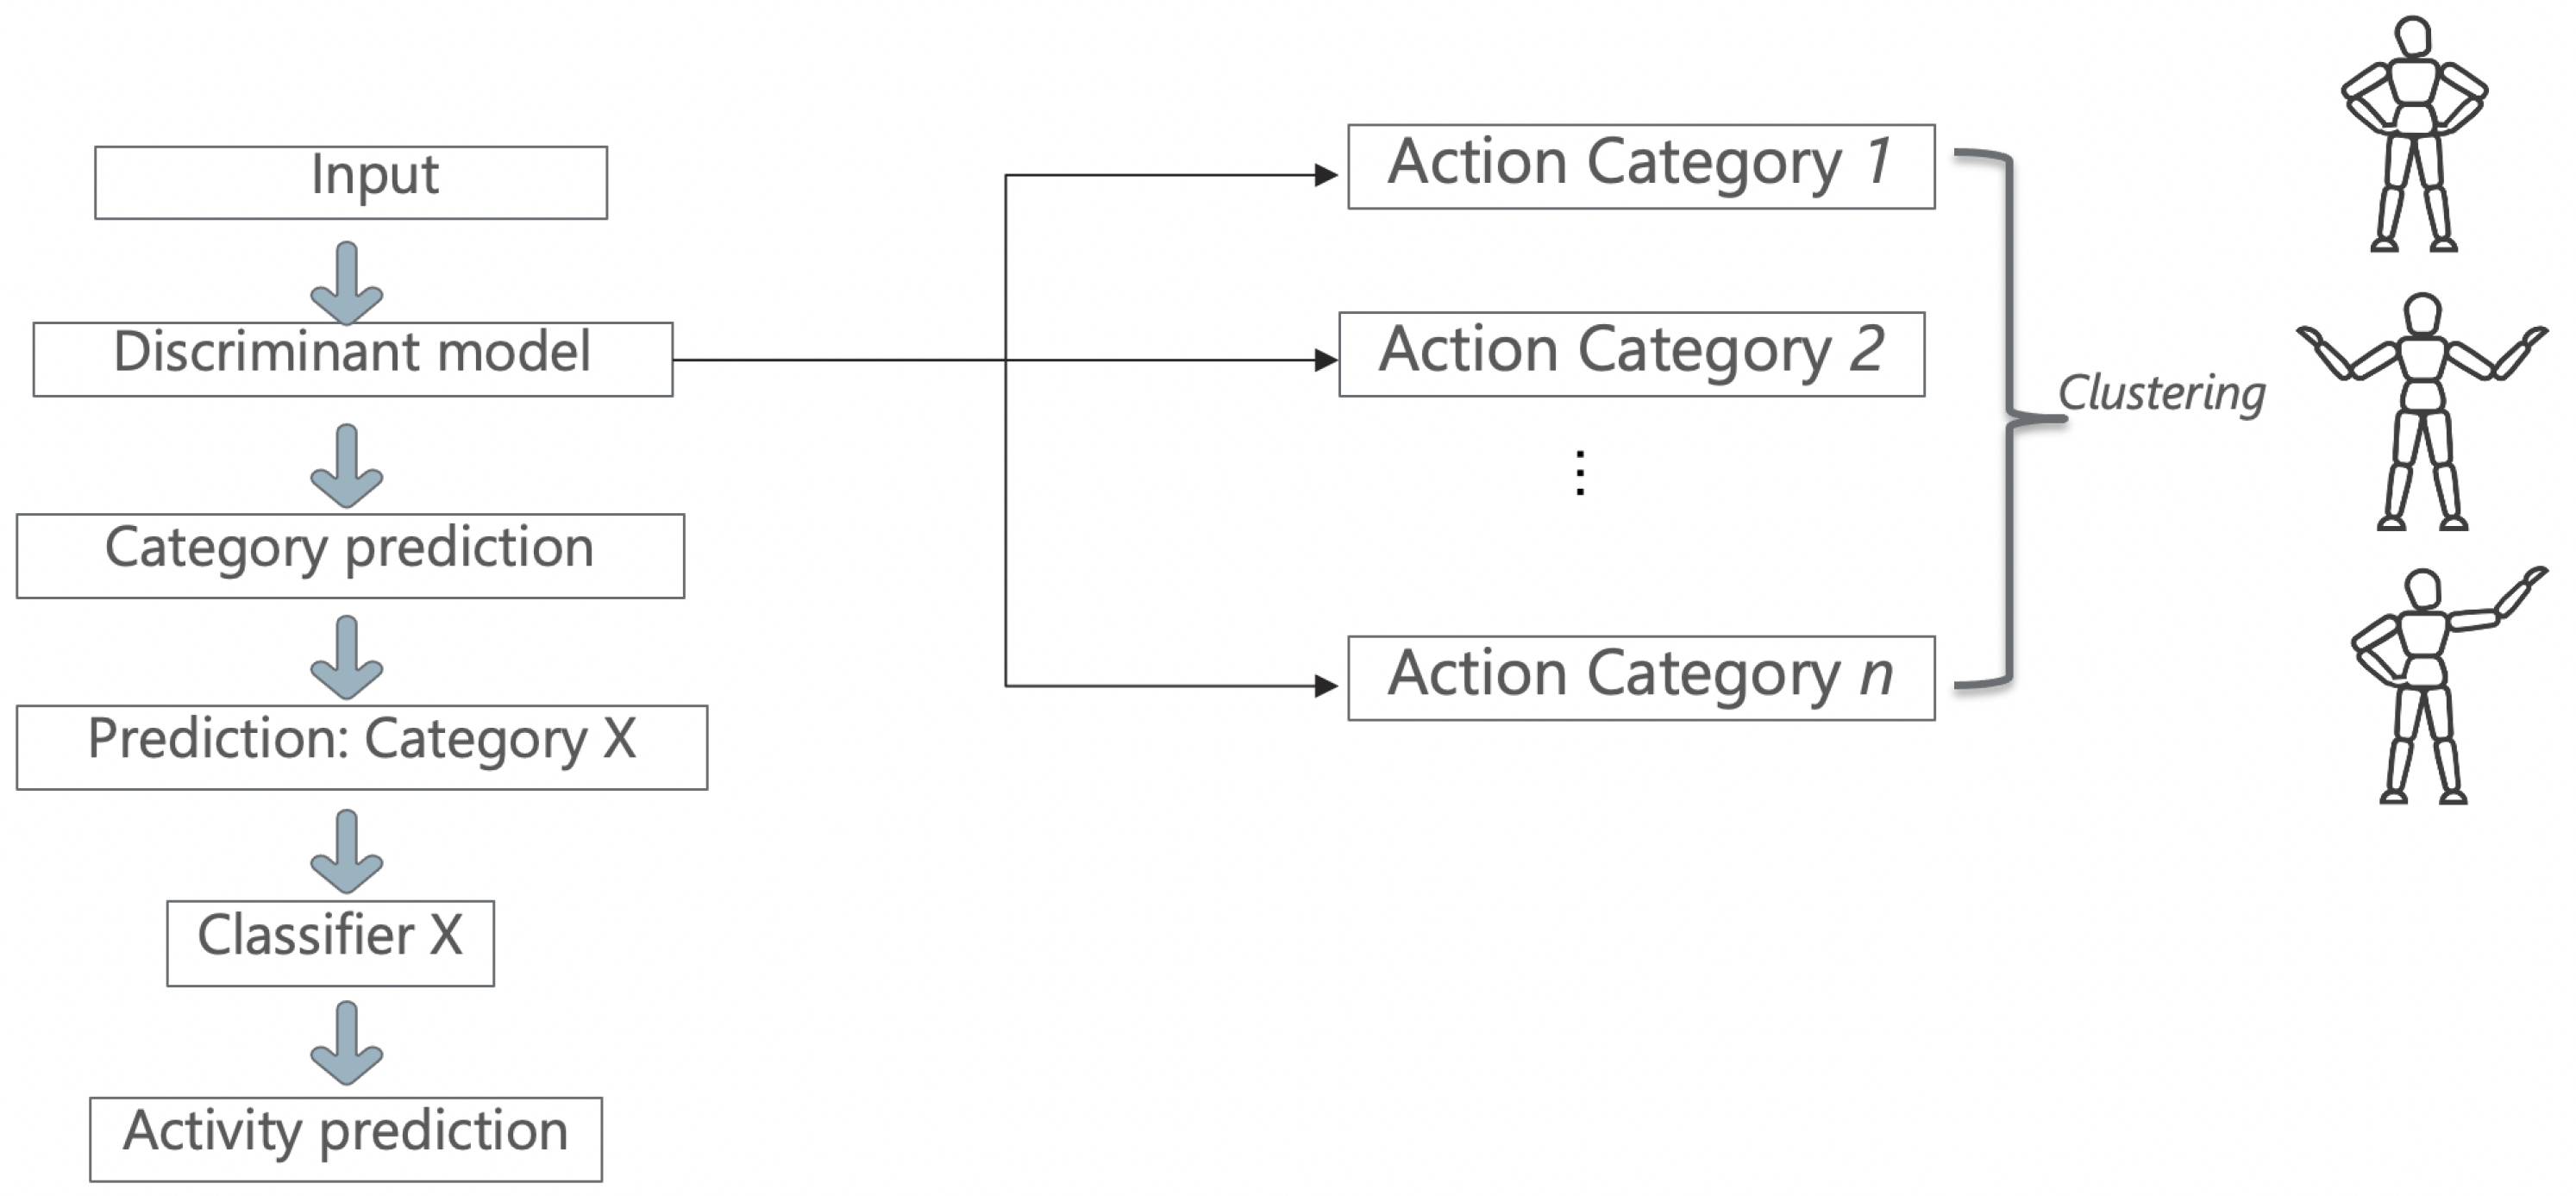Click the down arrow below Category prediction
The height and width of the screenshot is (1196, 2576).
coord(347,657)
